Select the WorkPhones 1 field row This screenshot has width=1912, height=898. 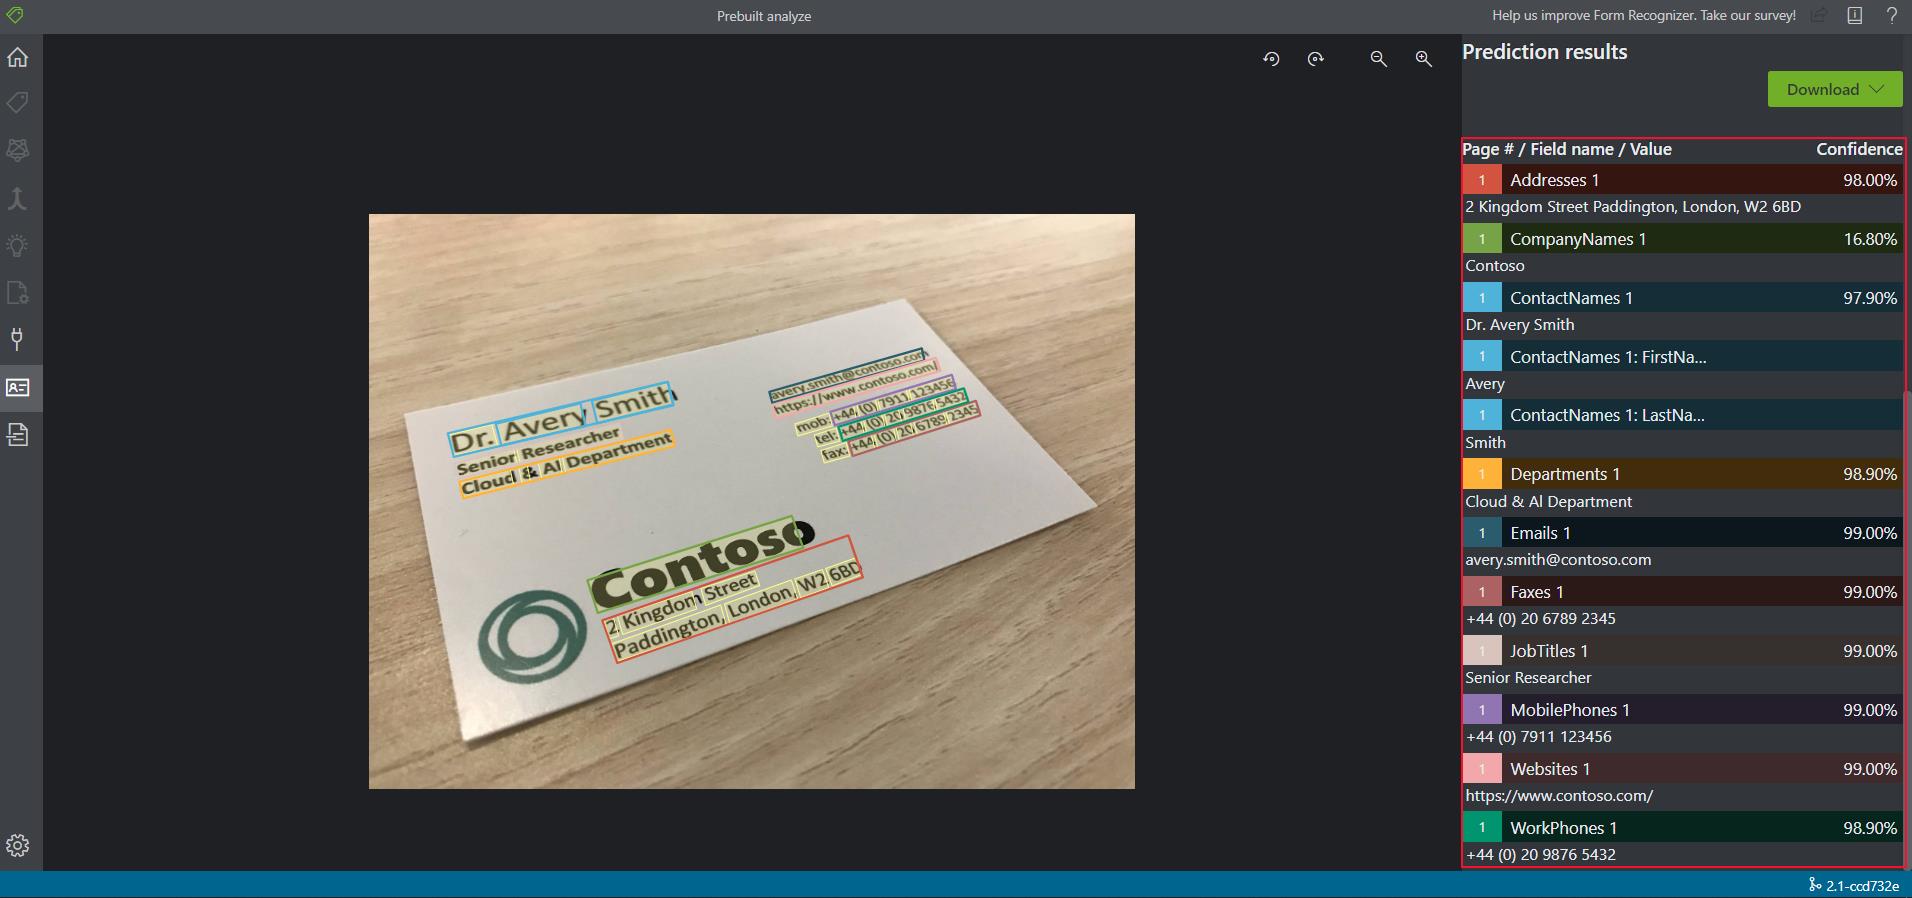click(x=1682, y=828)
